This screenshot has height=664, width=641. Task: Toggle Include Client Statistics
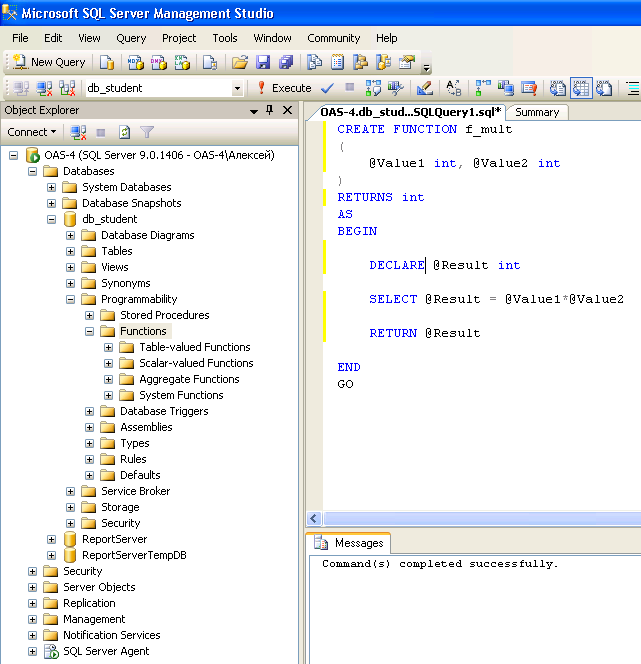[x=506, y=88]
